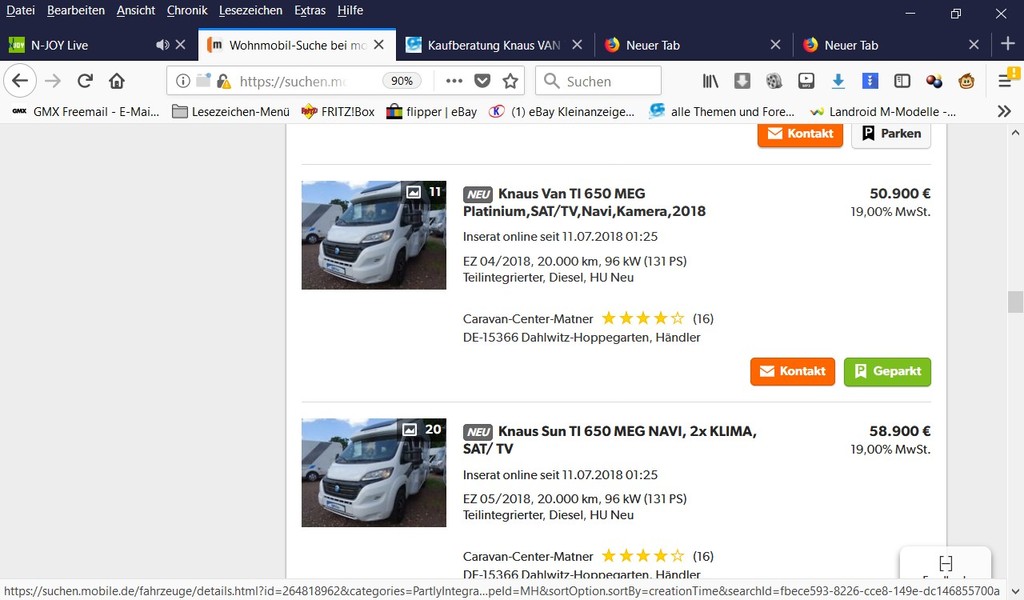Toggle the sidebar view icon

(x=902, y=81)
